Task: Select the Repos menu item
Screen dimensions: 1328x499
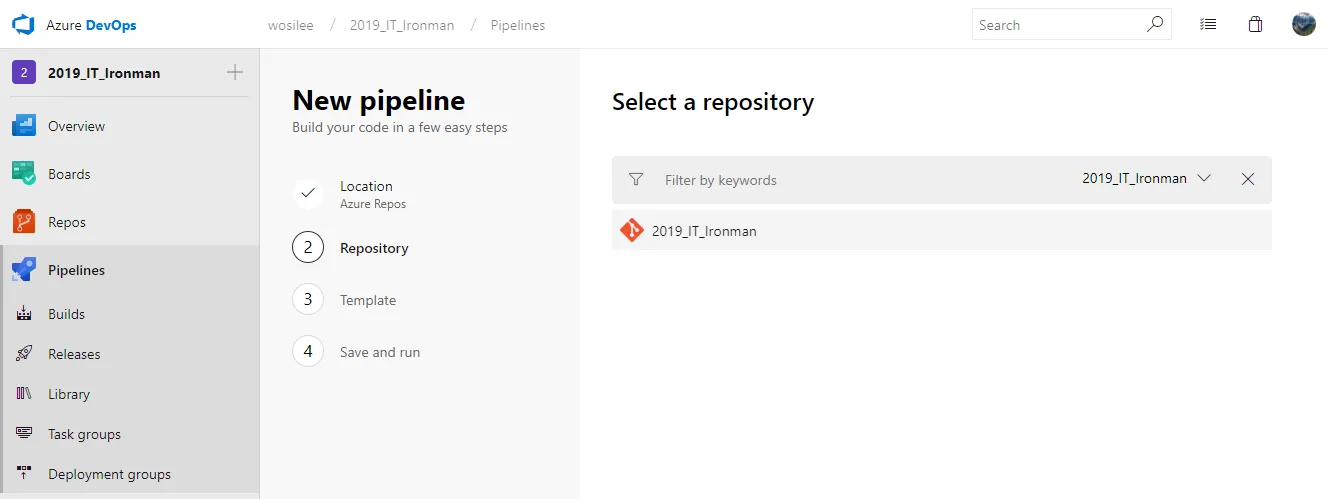Action: 130,222
